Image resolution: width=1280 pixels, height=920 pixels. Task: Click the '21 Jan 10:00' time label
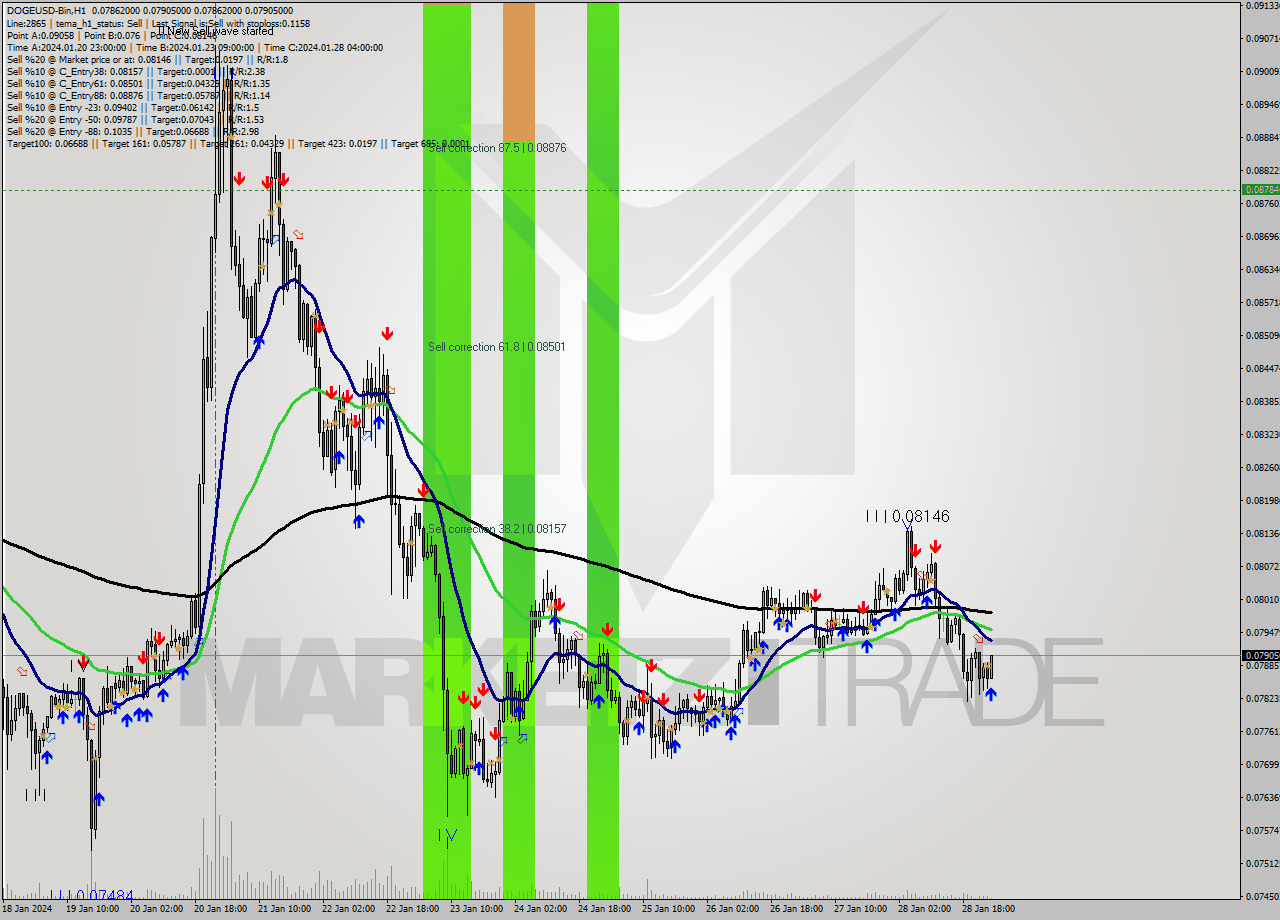284,909
